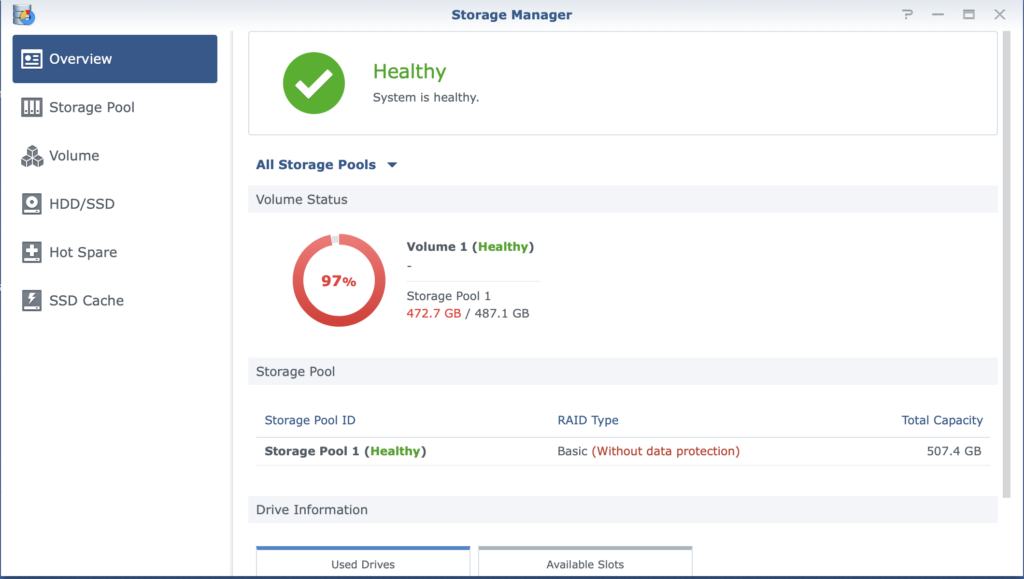Open help with the question mark icon
Viewport: 1024px width, 579px height.
click(x=908, y=15)
